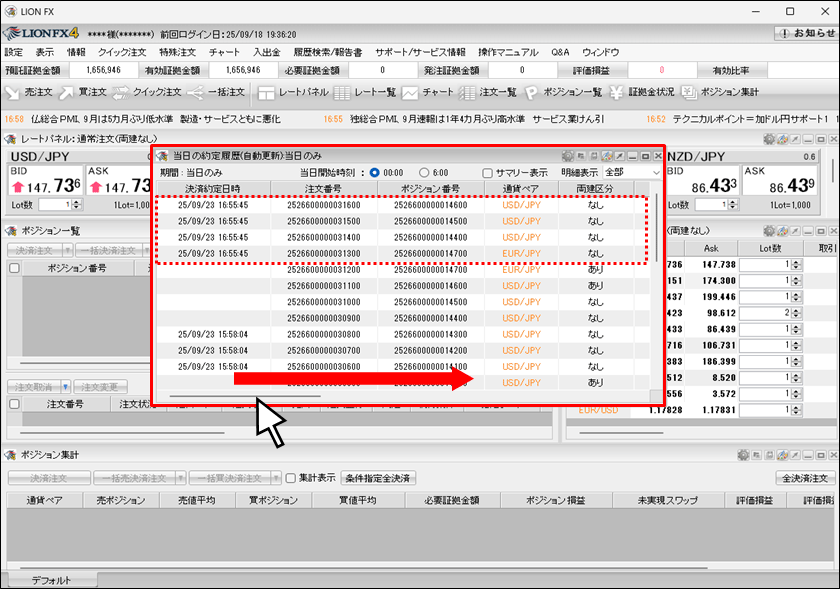840x589 pixels.
Task: Select the 00:00 start time radio button
Action: (375, 172)
